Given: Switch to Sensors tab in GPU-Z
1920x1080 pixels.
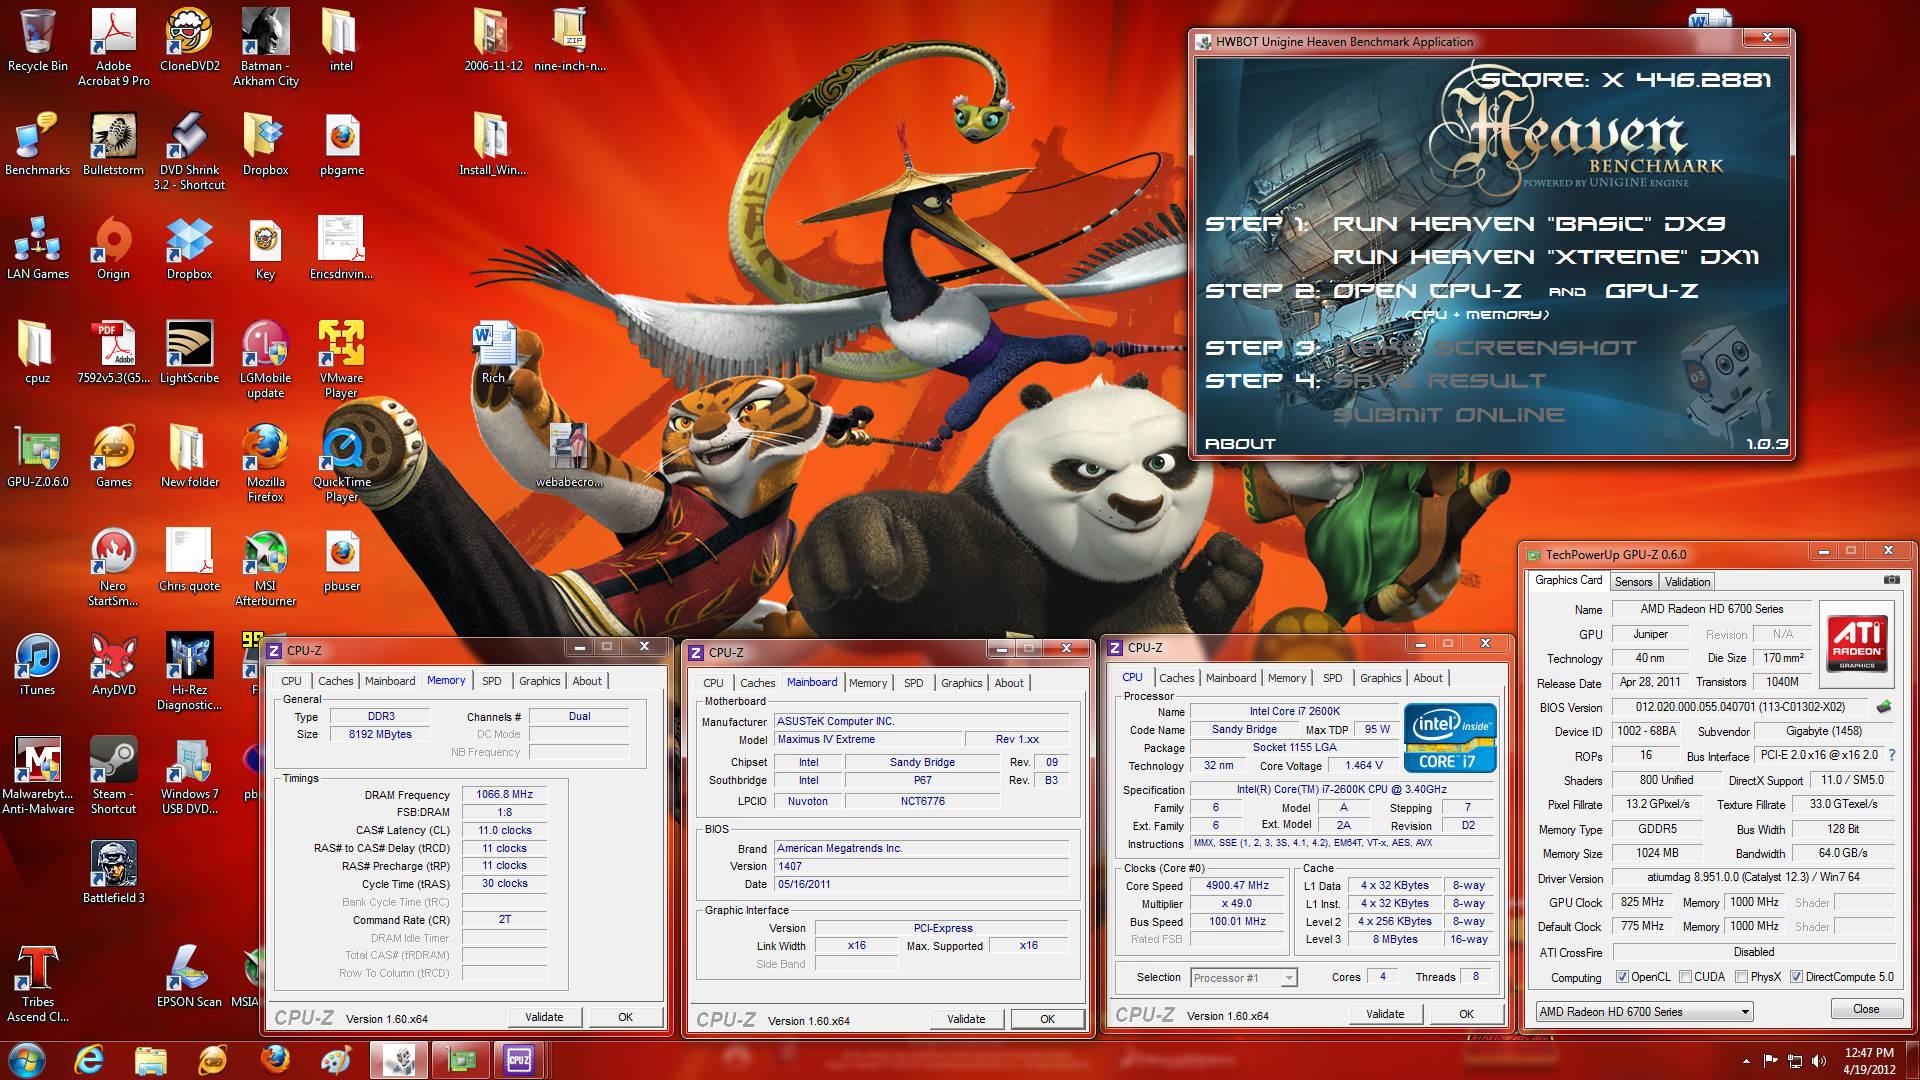Looking at the screenshot, I should pos(1632,581).
